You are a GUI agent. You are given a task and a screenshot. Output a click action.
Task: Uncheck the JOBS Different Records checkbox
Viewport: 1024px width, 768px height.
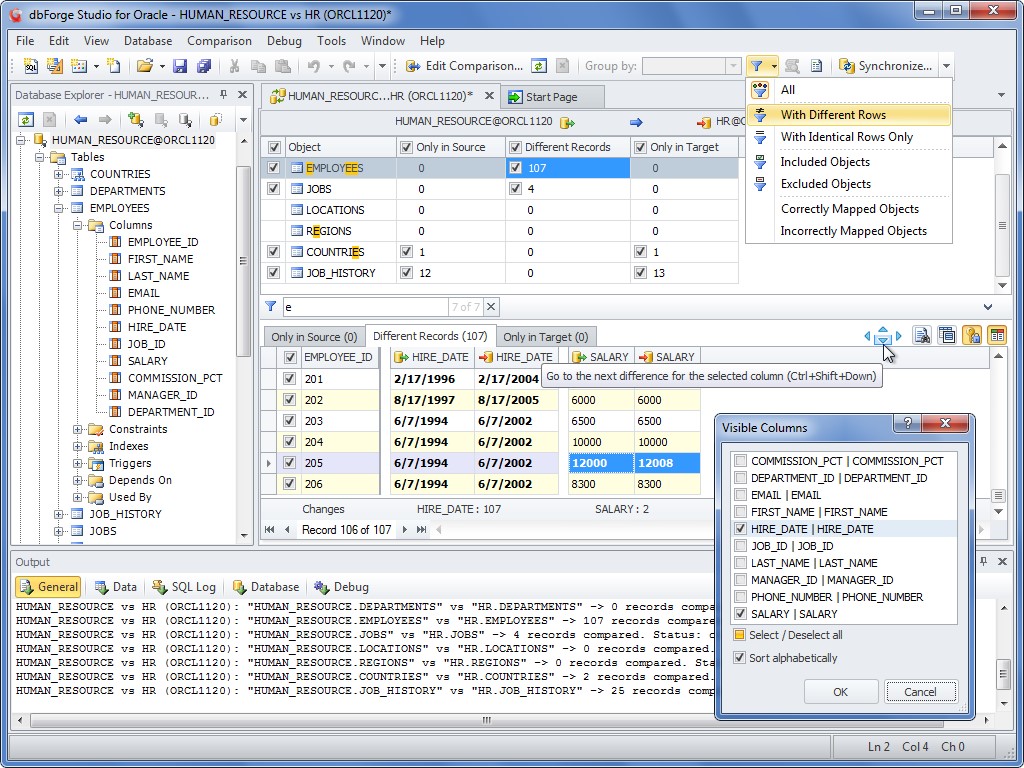515,189
